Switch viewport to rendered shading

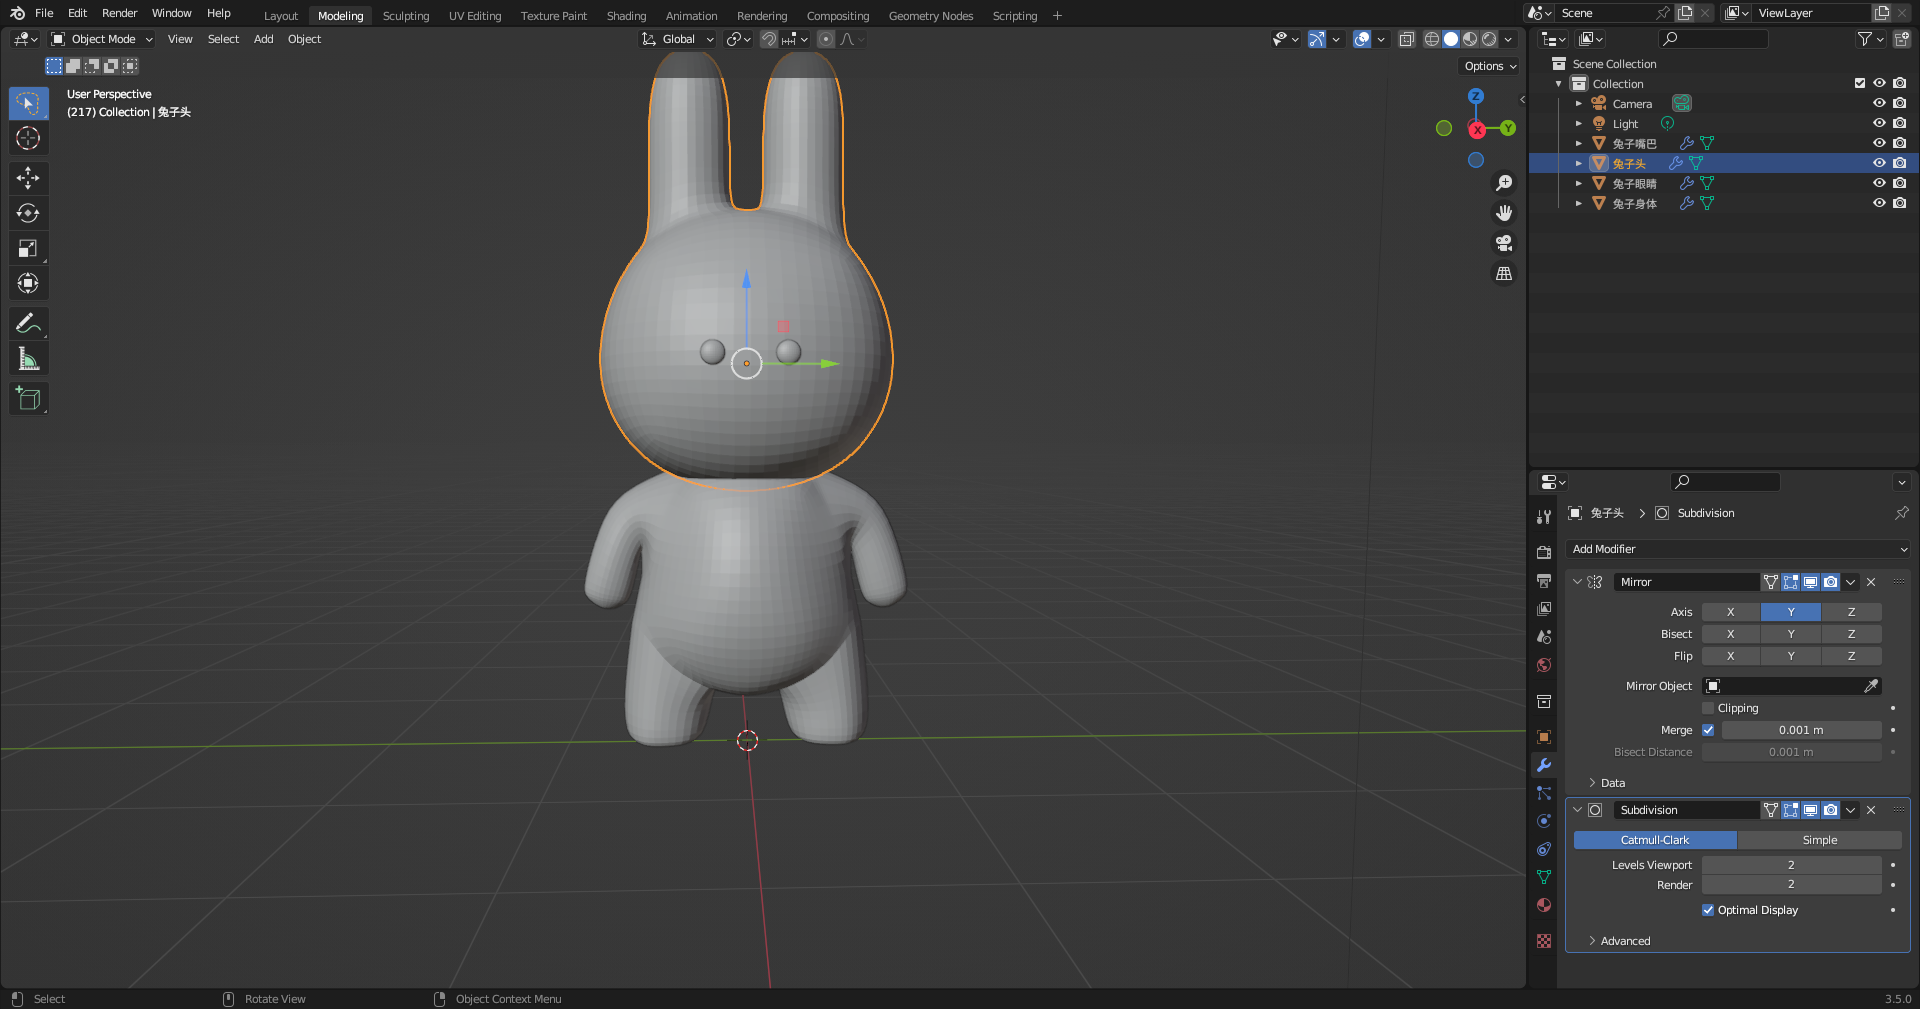1489,39
